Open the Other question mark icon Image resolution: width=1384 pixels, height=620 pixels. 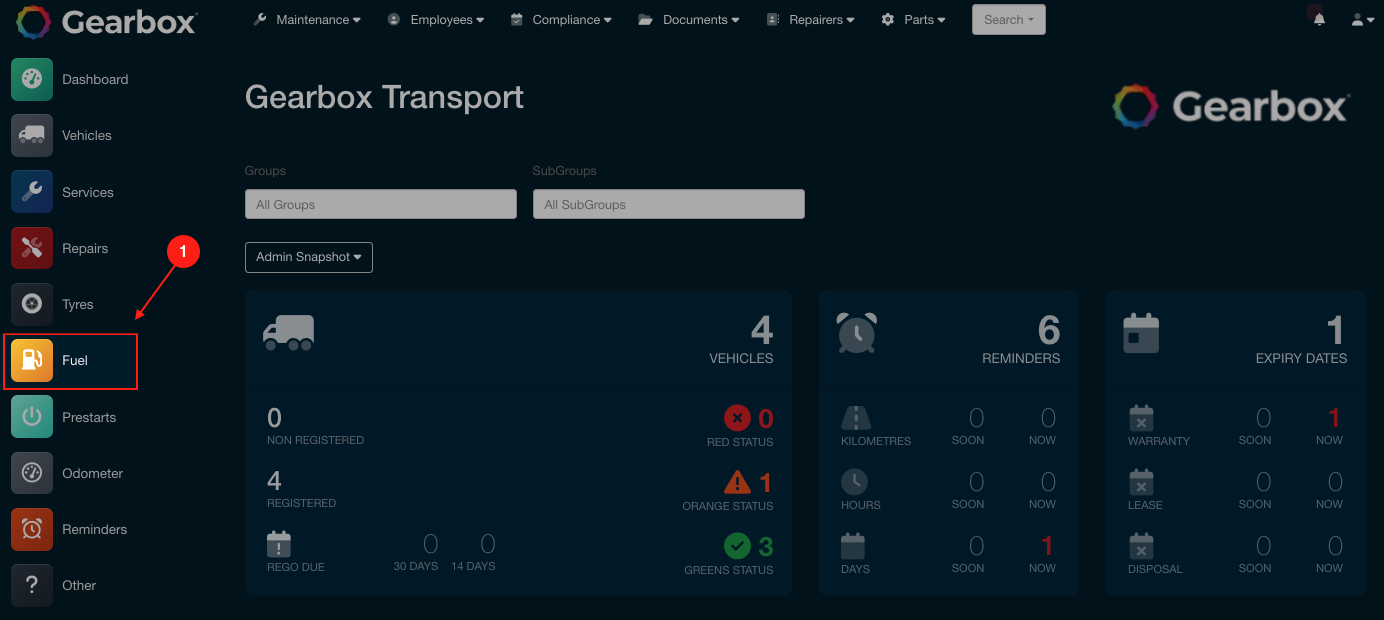click(x=31, y=585)
